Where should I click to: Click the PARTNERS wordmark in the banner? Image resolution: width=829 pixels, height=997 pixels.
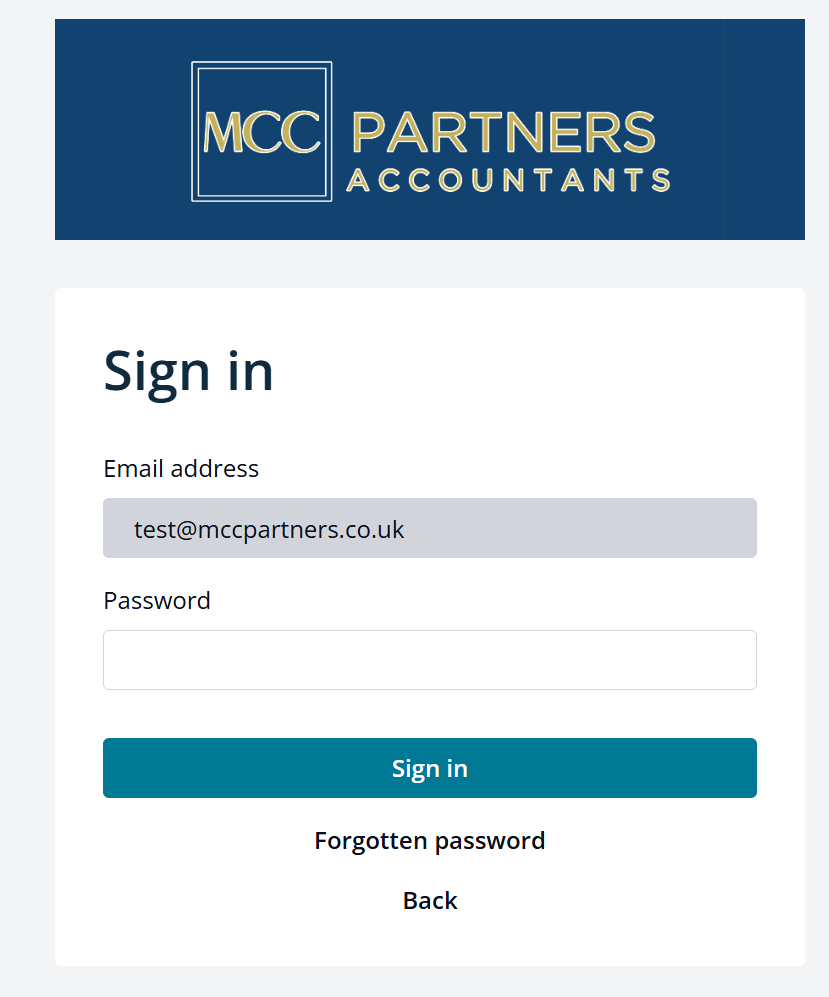click(503, 132)
